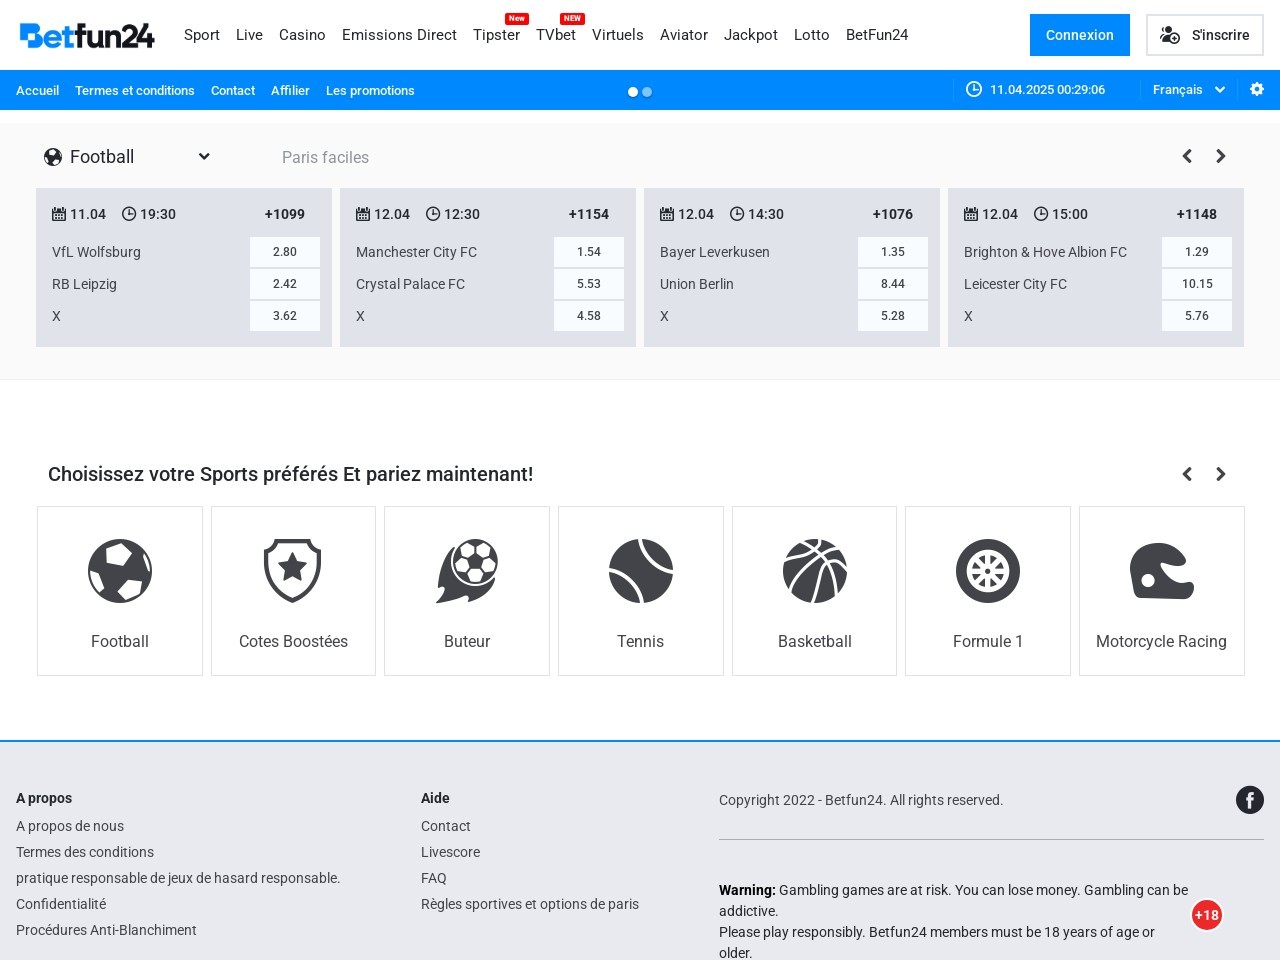1280x960 pixels.
Task: Go to Accueil link
Action: point(37,90)
